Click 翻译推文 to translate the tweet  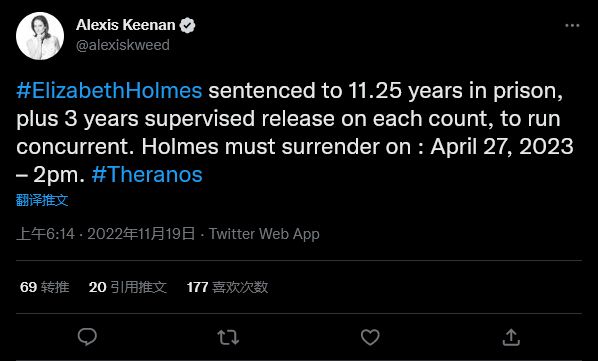point(42,200)
